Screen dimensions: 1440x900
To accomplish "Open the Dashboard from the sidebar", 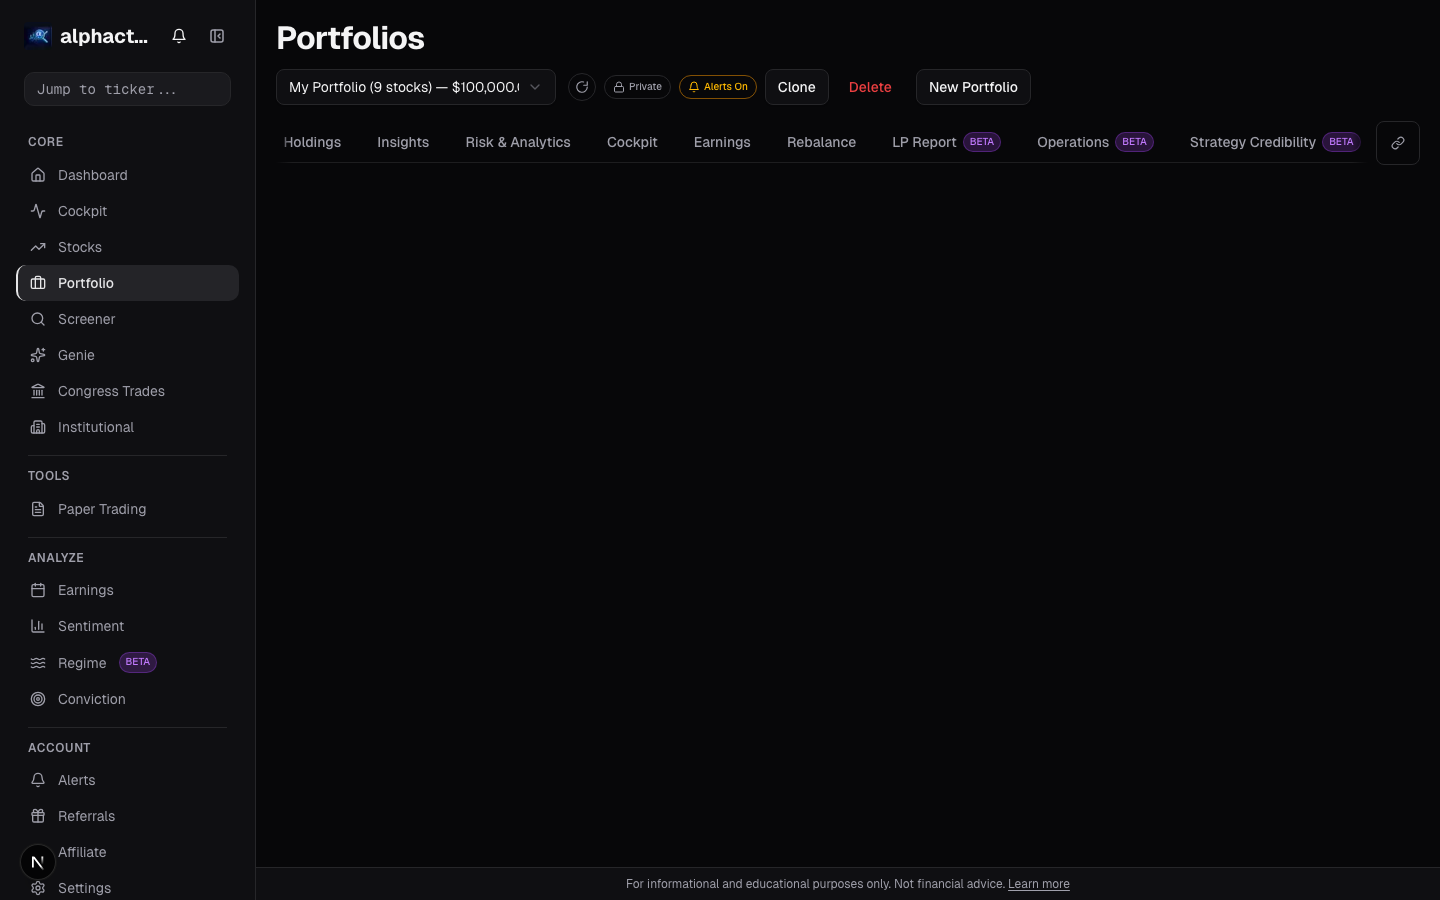I will pyautogui.click(x=92, y=175).
